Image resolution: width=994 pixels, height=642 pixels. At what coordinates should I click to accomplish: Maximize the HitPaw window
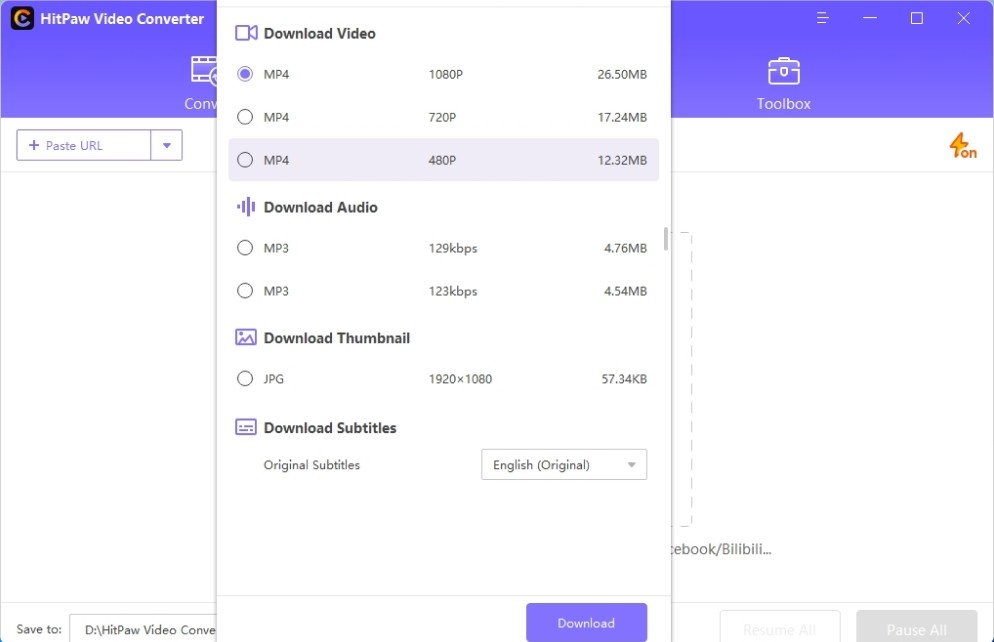(x=917, y=18)
